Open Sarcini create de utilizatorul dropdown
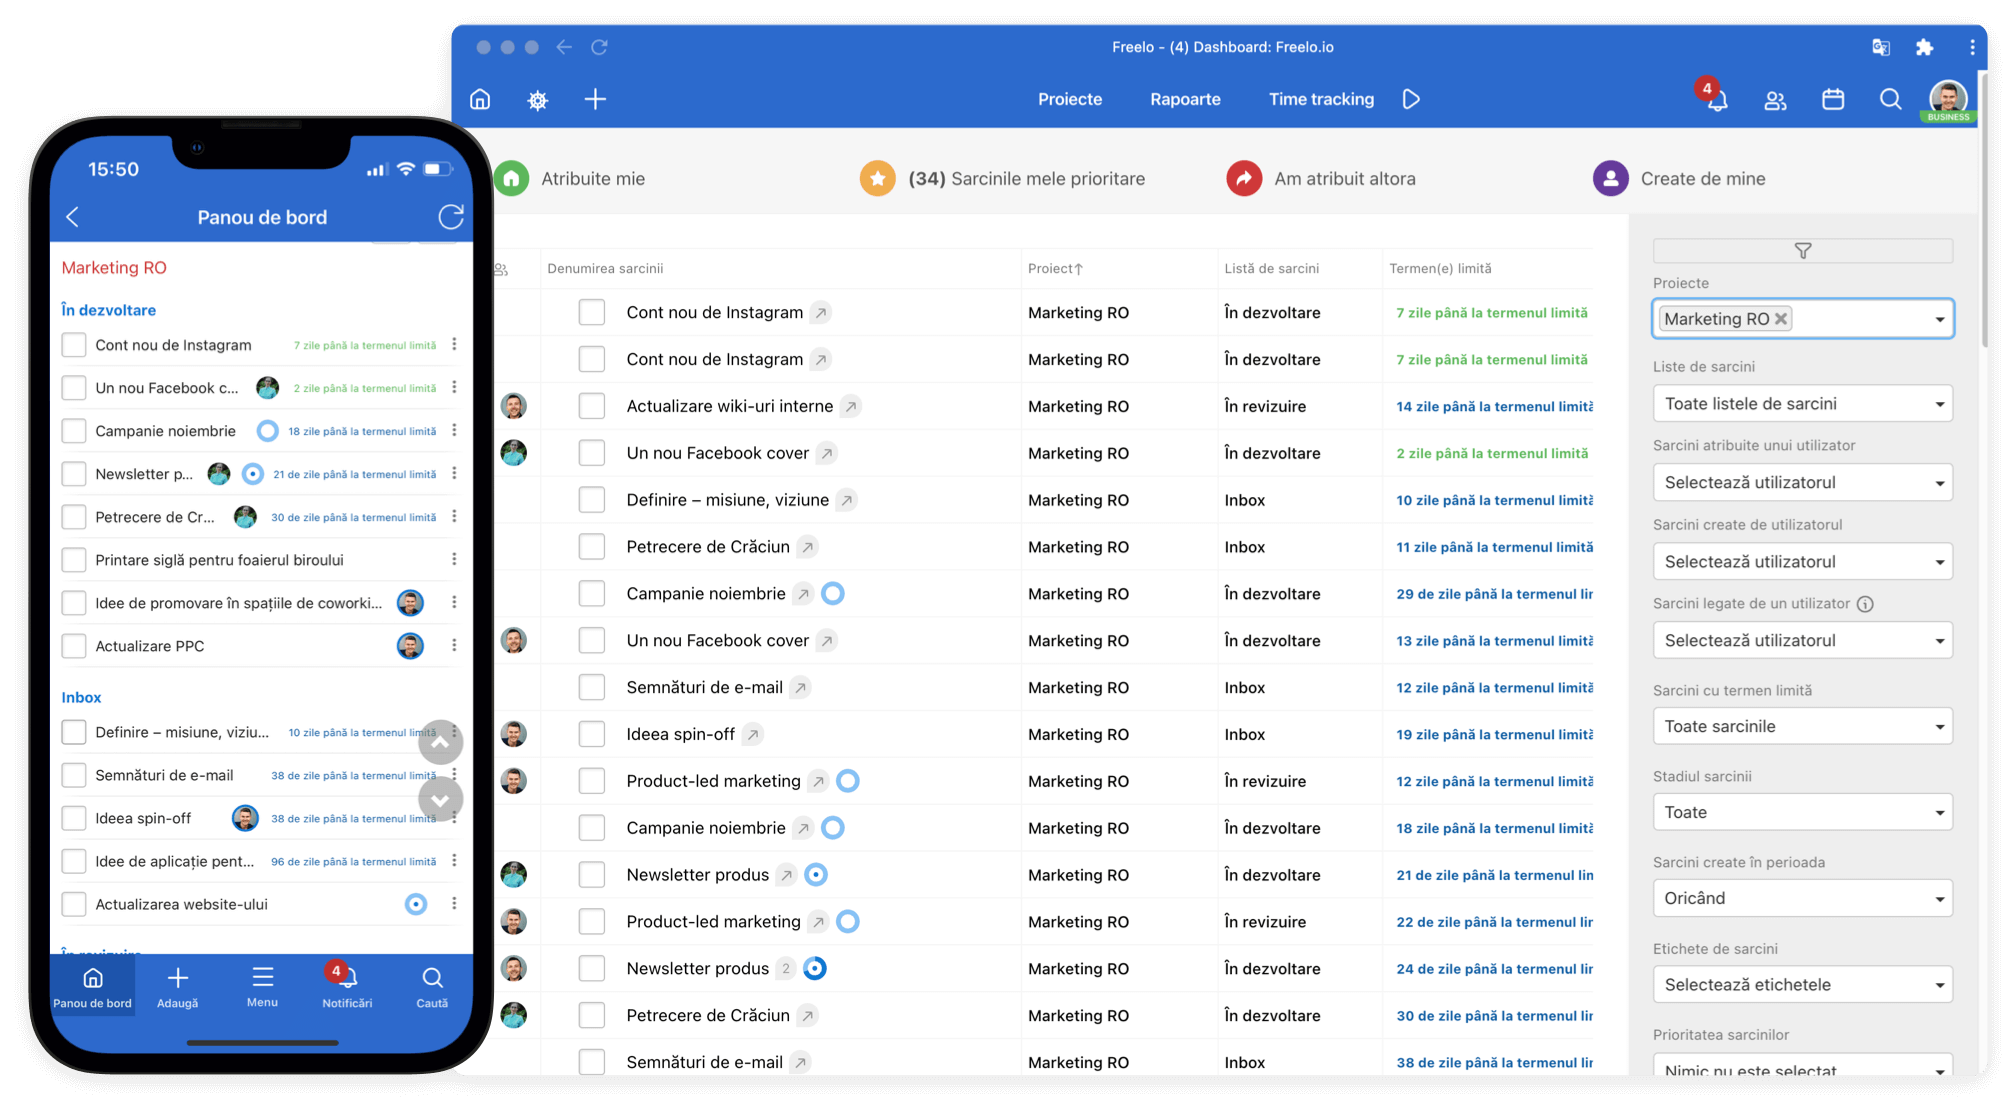This screenshot has height=1108, width=2016. click(1803, 562)
